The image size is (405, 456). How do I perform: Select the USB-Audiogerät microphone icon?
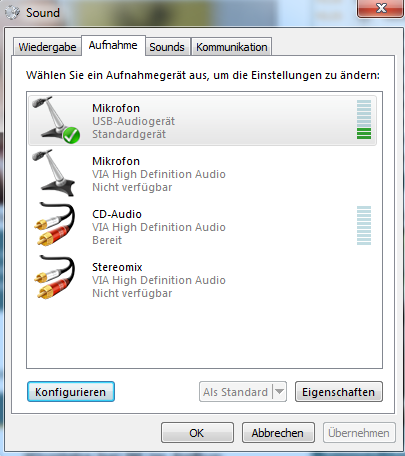coord(55,119)
